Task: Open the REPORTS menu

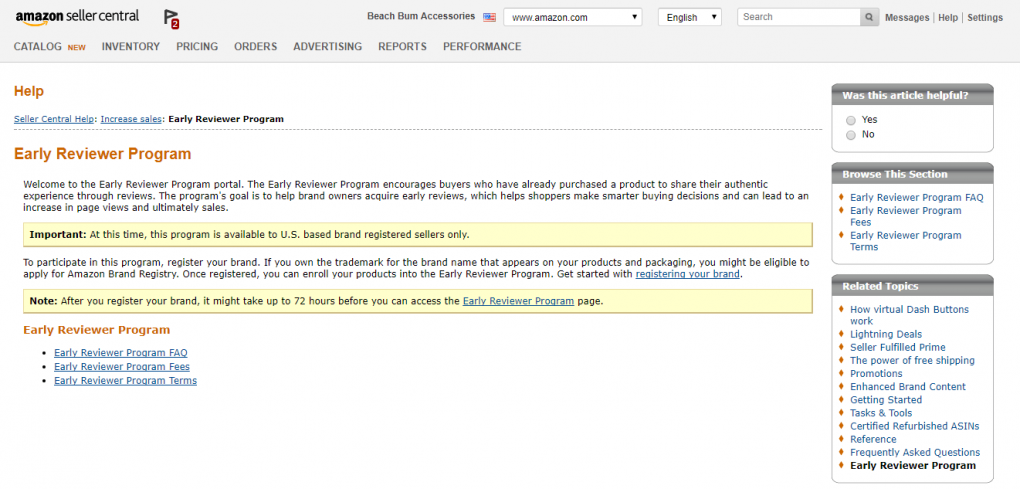Action: point(403,47)
